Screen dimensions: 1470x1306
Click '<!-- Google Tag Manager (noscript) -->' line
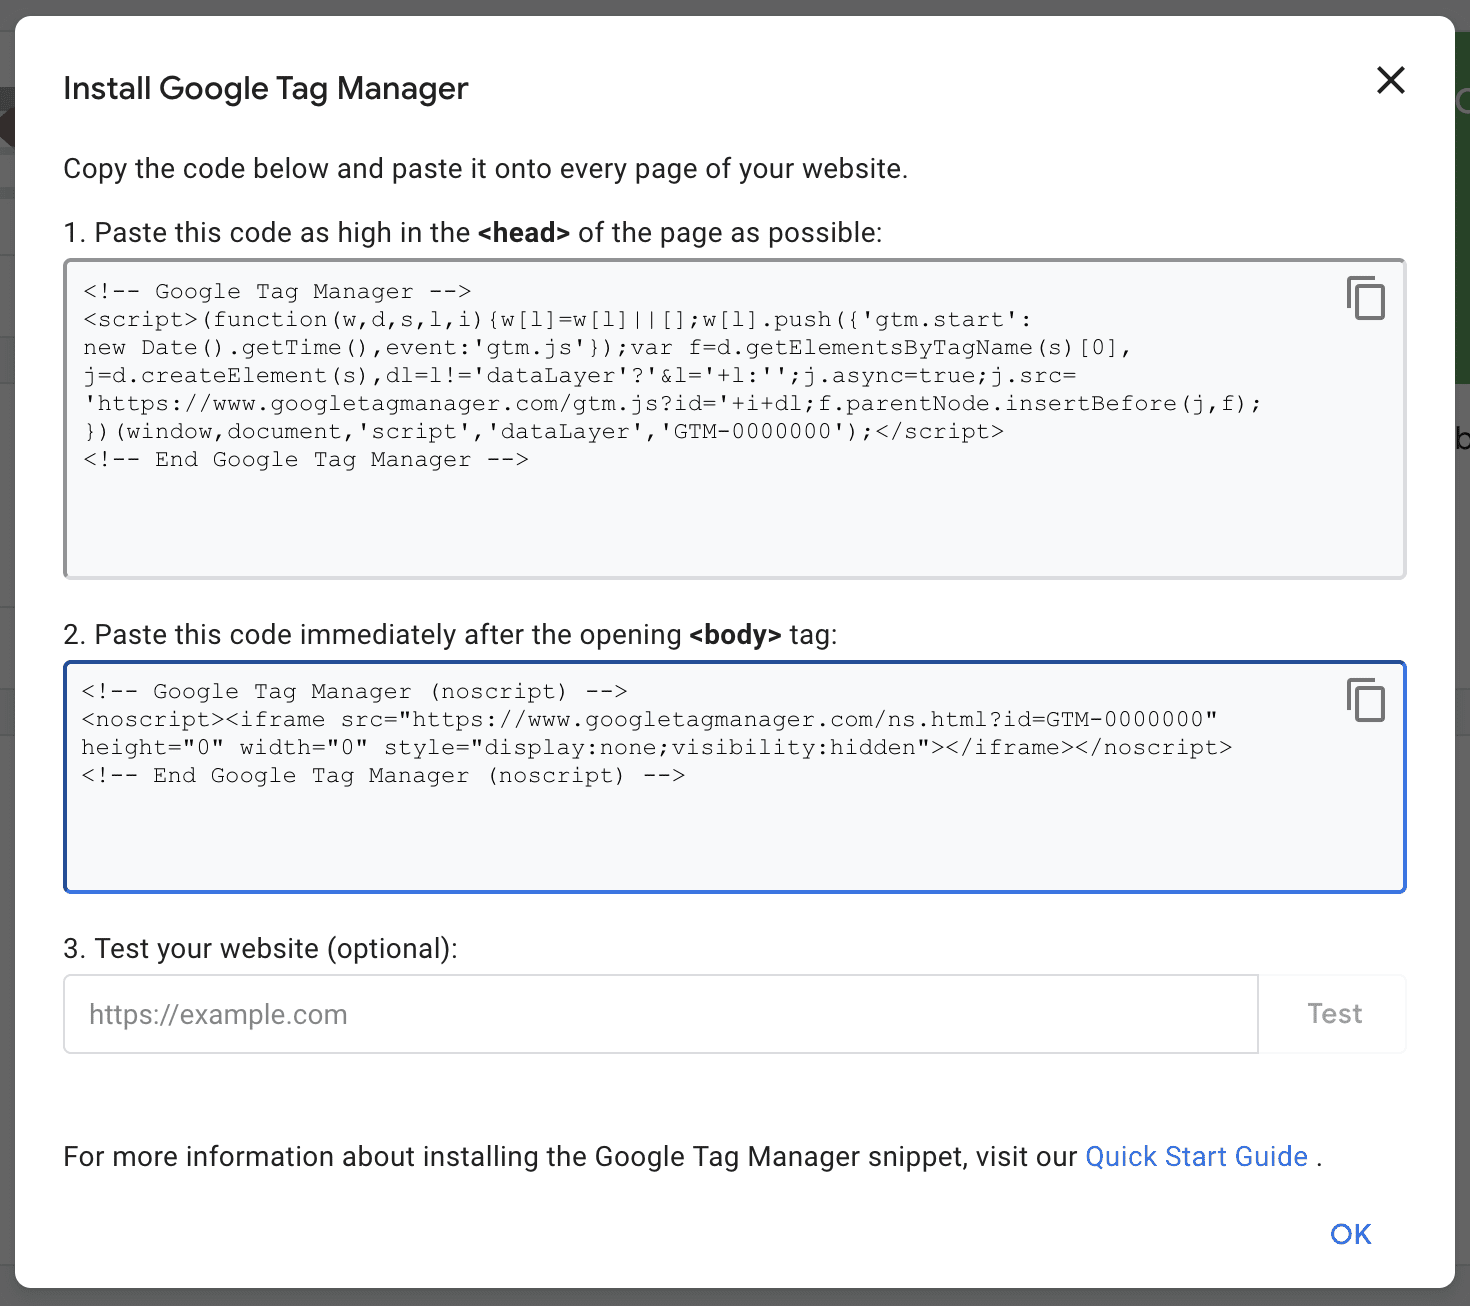pos(354,692)
